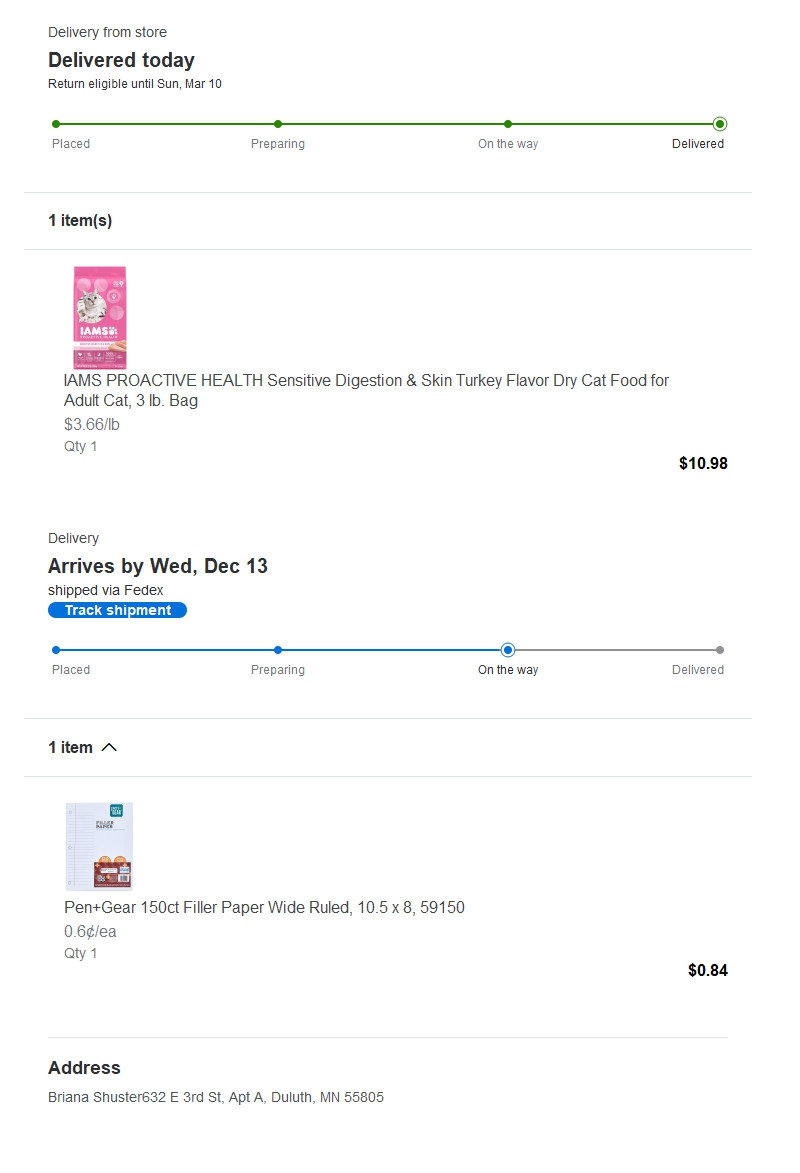The width and height of the screenshot is (800, 1173).
Task: Click the Delivered today heading
Action: (121, 60)
